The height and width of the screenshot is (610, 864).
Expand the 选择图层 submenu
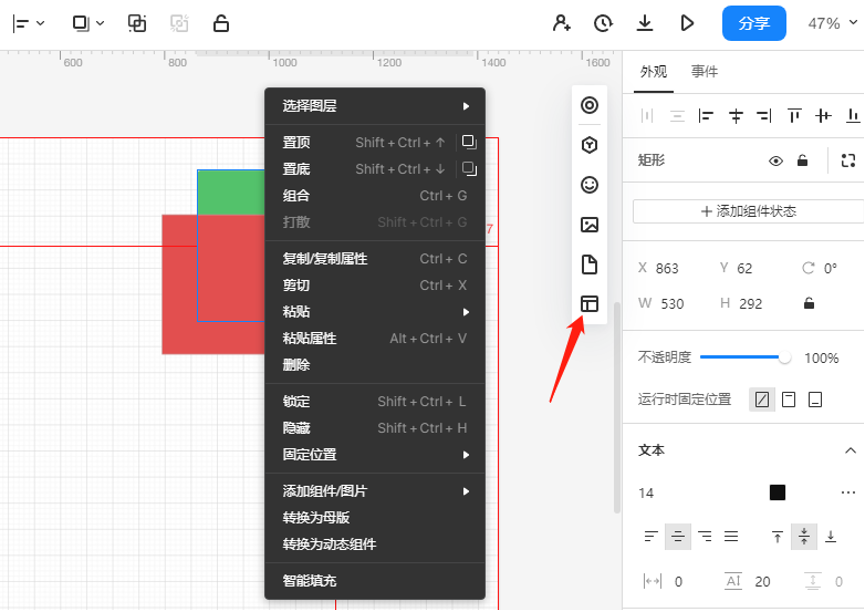click(374, 106)
